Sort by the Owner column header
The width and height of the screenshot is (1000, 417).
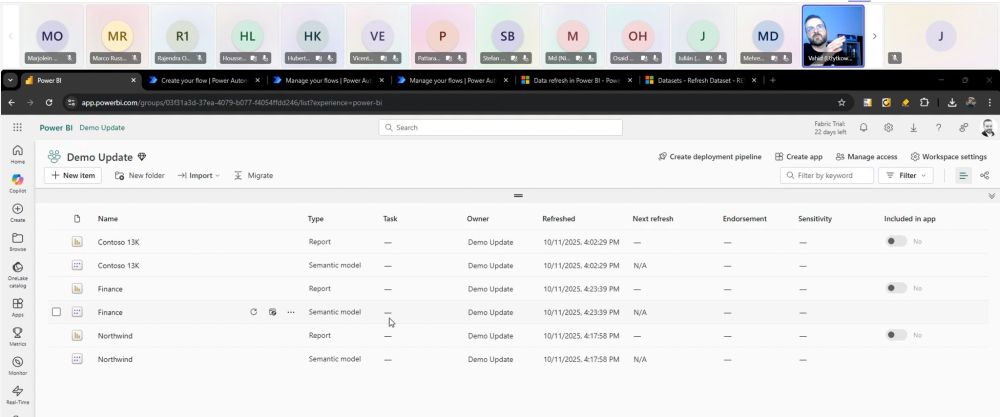478,219
